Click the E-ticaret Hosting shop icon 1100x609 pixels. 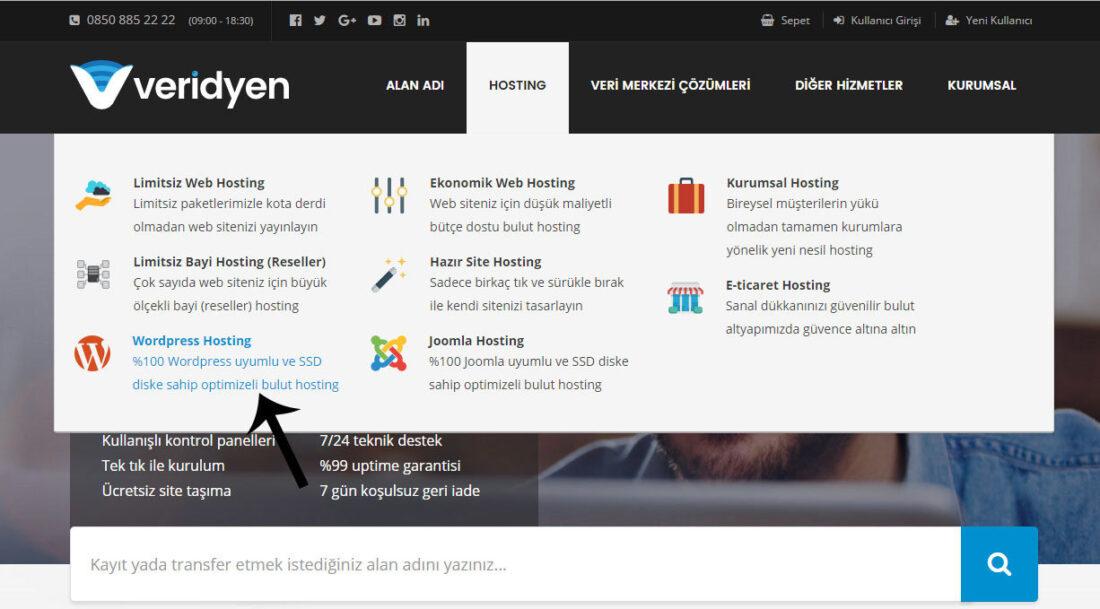click(x=685, y=297)
